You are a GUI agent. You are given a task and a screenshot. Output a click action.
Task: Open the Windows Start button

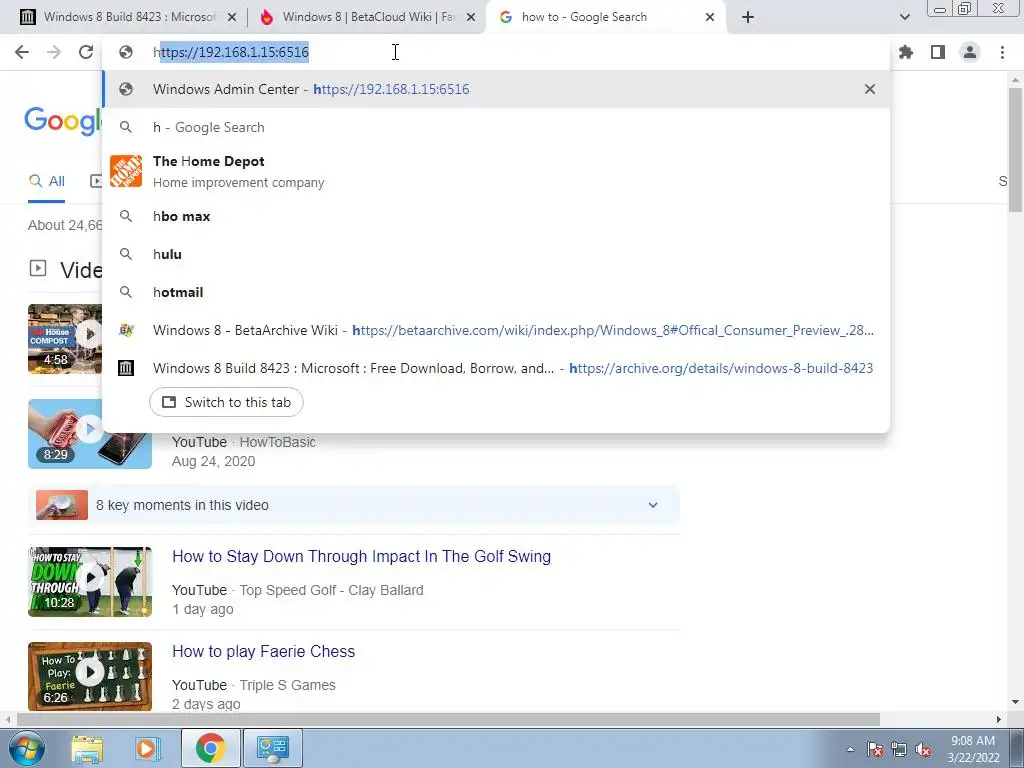coord(26,748)
